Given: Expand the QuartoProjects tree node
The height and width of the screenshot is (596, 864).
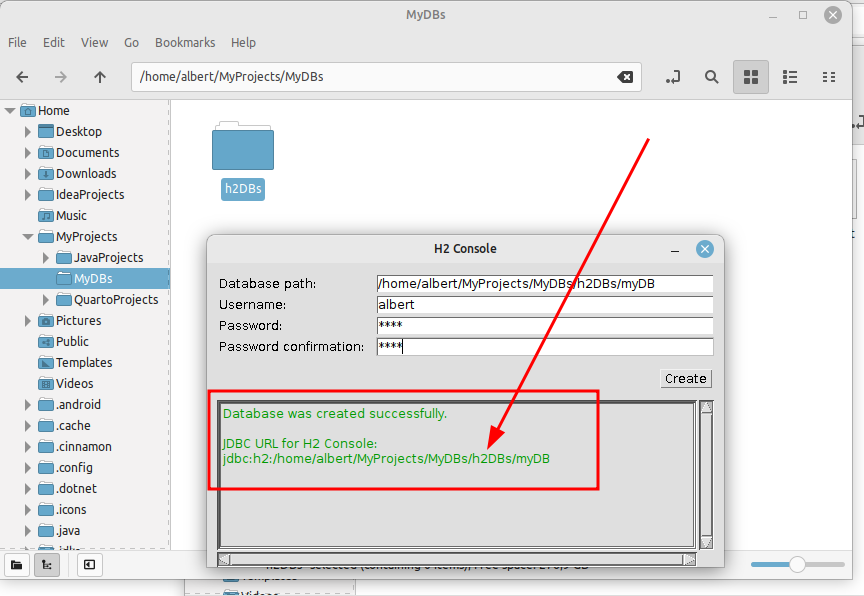Looking at the screenshot, I should (46, 300).
